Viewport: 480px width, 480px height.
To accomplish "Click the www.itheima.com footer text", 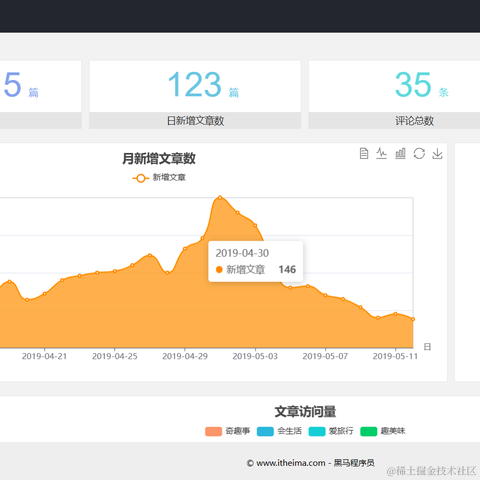I will (x=291, y=463).
